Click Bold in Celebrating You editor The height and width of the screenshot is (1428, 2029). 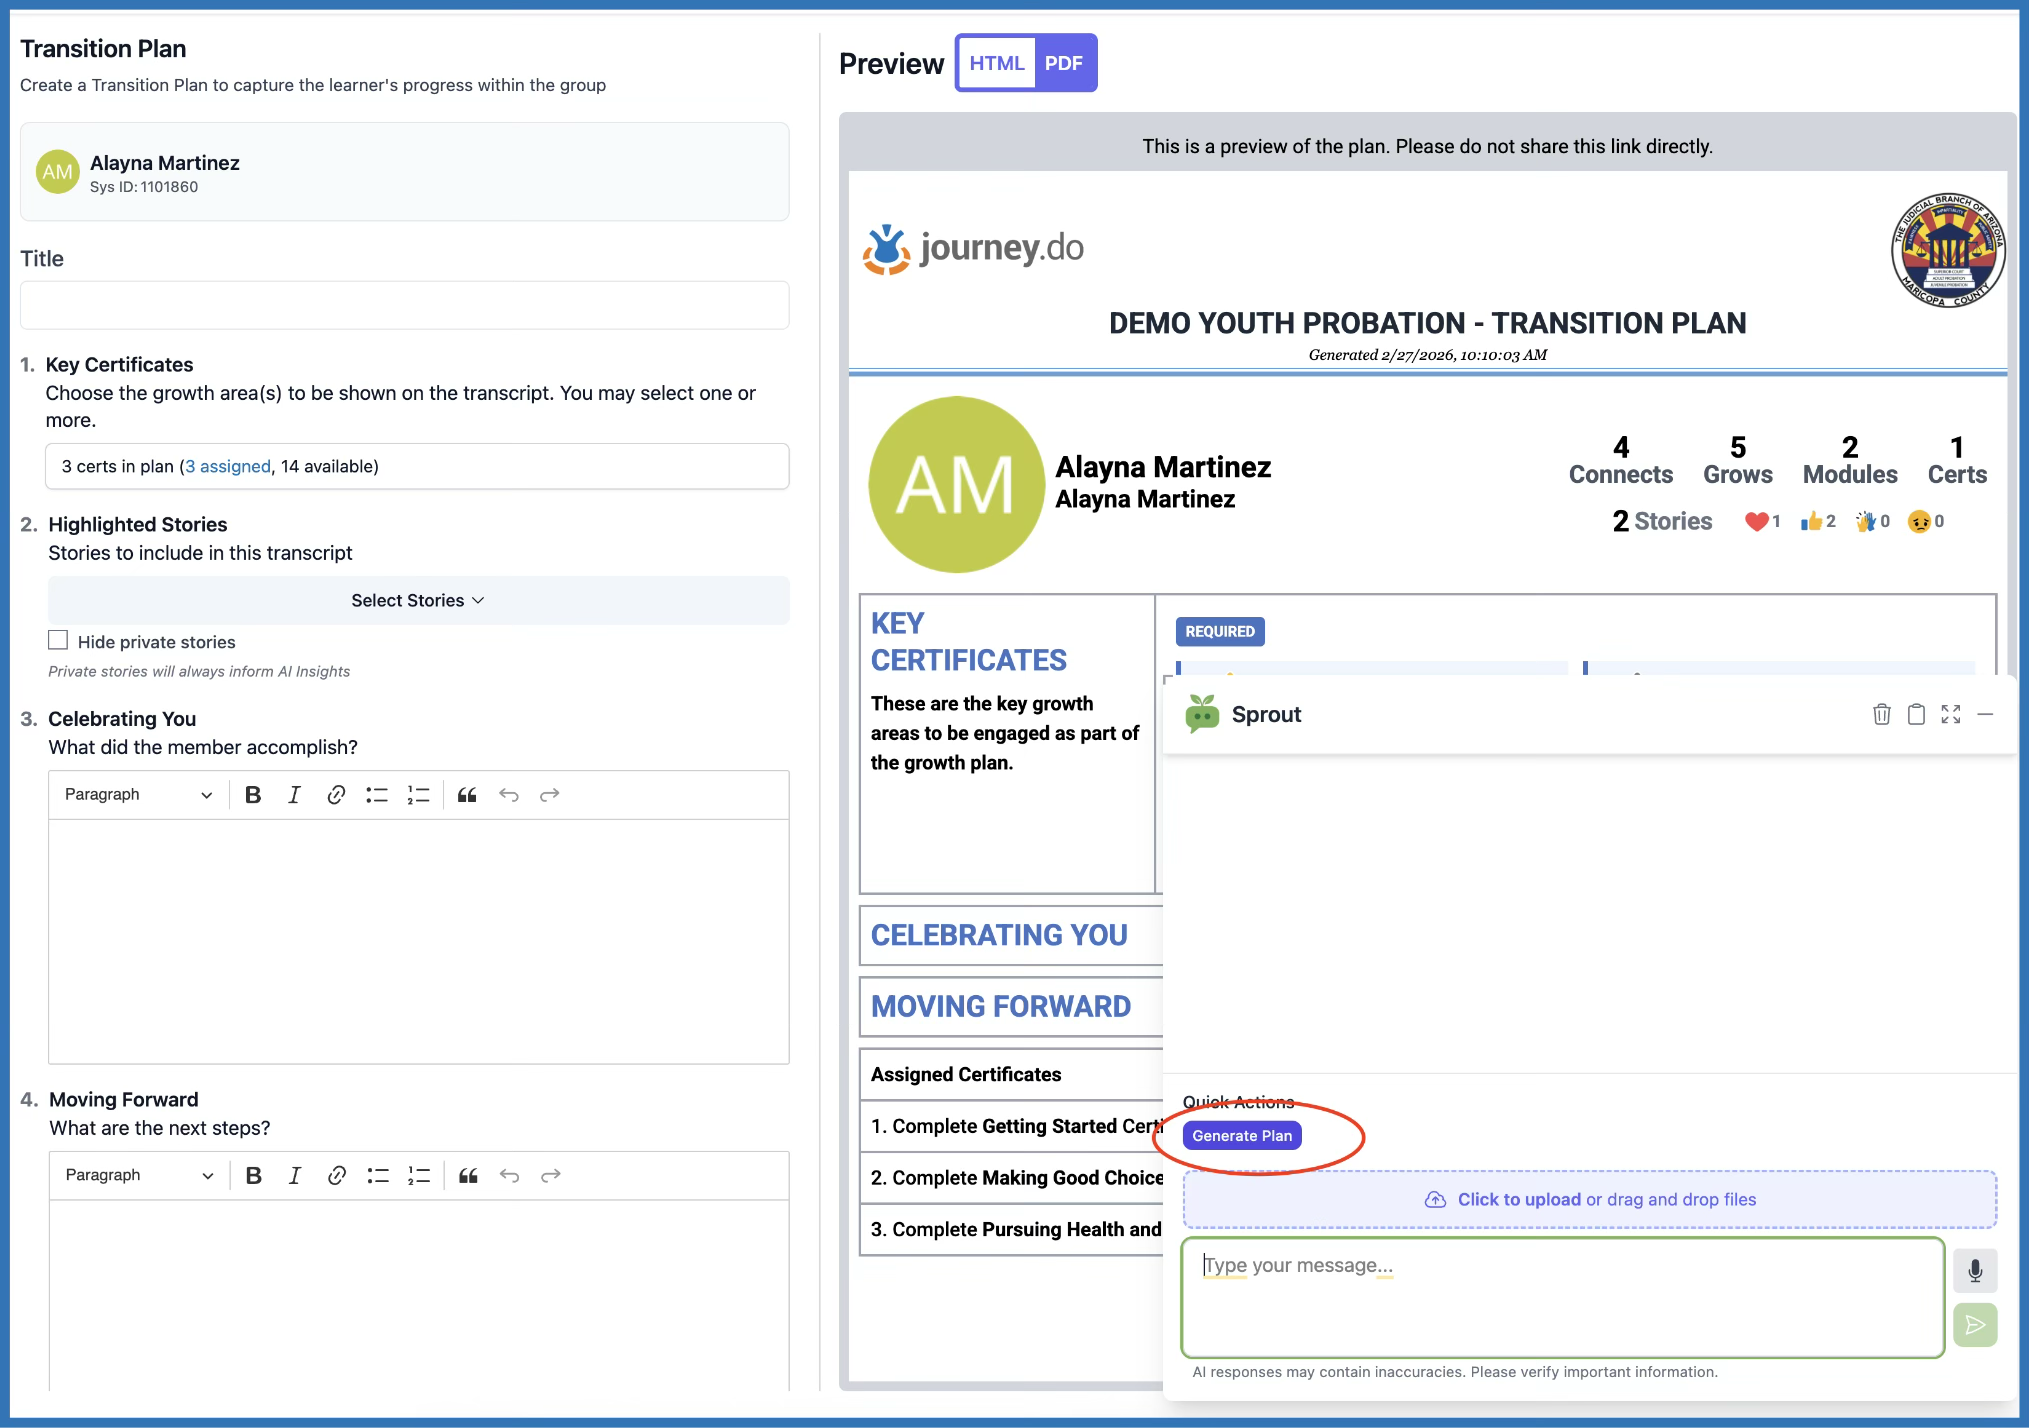pyautogui.click(x=253, y=795)
